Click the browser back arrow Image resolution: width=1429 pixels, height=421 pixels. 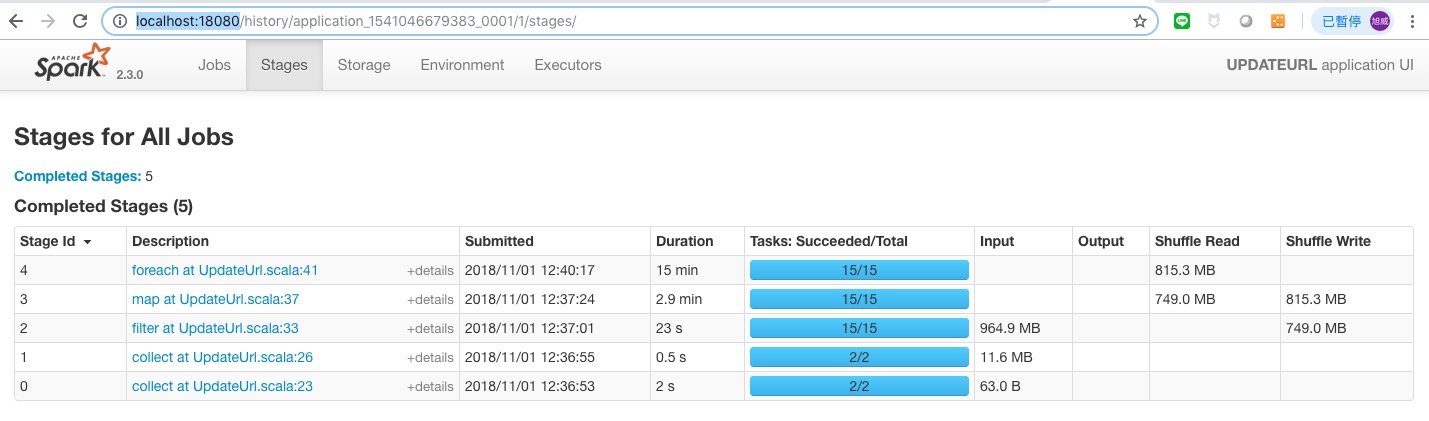coord(16,21)
